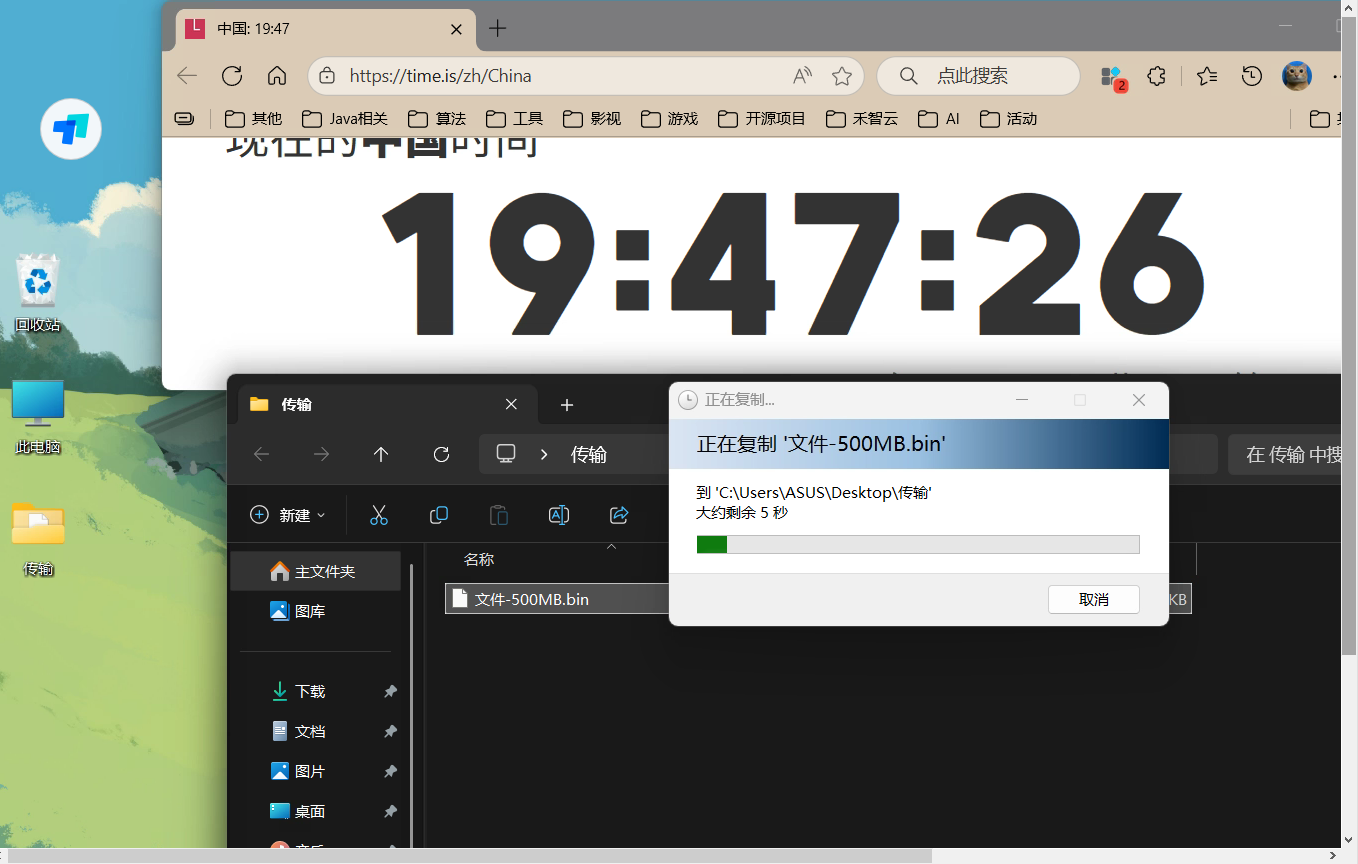
Task: Open the blue app icon on desktop
Action: click(x=71, y=128)
